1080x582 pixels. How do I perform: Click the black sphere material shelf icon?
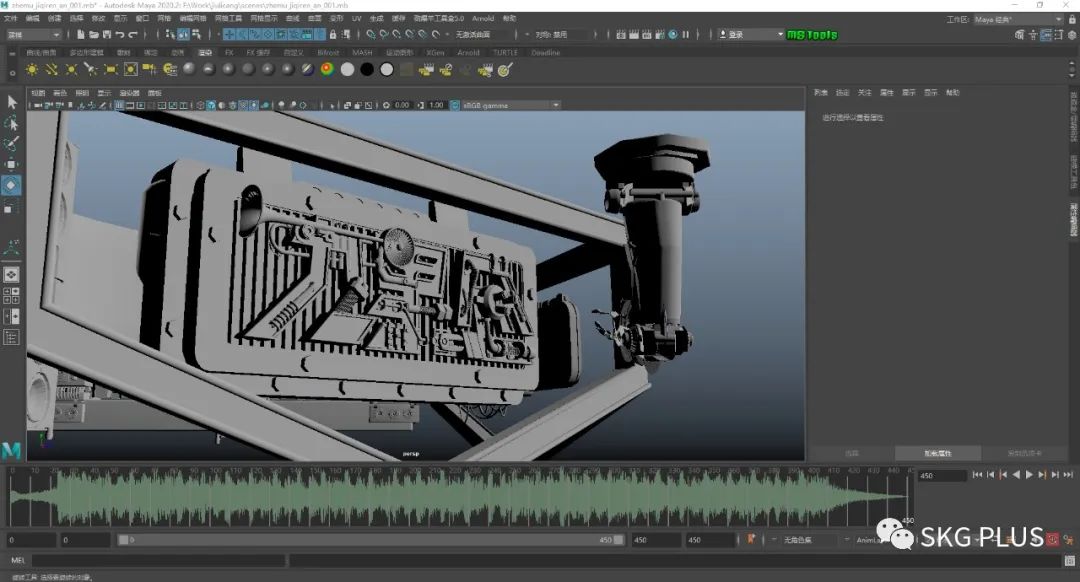pos(367,69)
